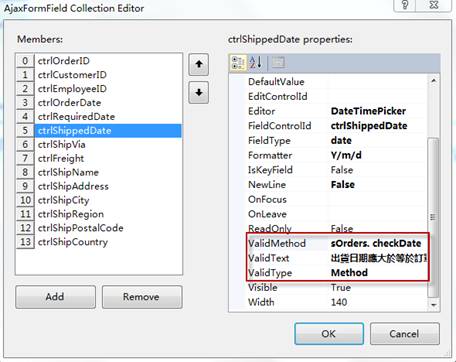Viewport: 456px width, 362px height.
Task: Switch property grid to Categorized view
Action: [238, 63]
